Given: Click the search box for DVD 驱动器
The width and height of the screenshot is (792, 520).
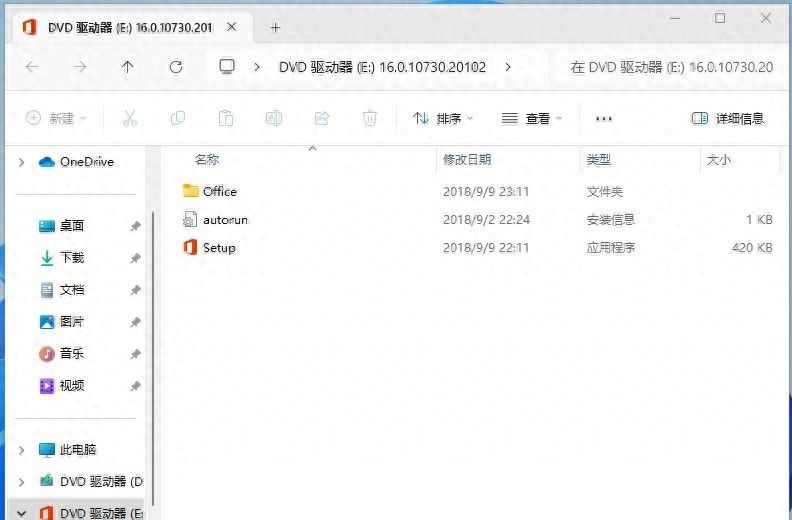Looking at the screenshot, I should [672, 67].
